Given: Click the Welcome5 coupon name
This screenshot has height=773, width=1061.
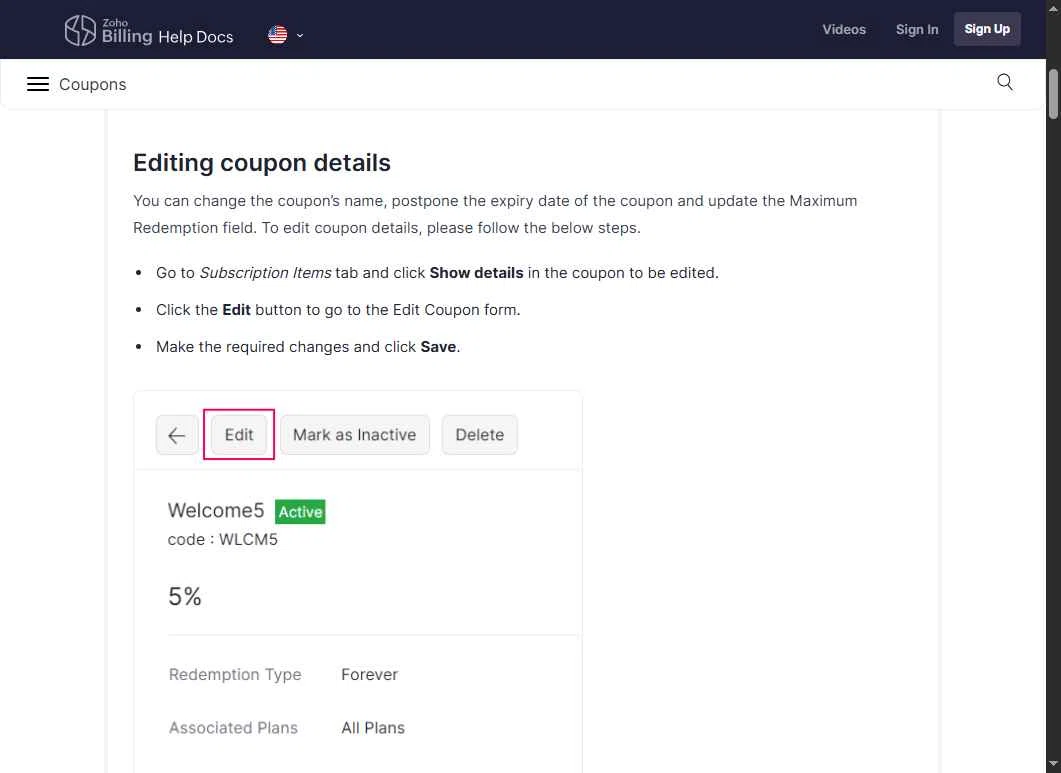Looking at the screenshot, I should coord(216,510).
